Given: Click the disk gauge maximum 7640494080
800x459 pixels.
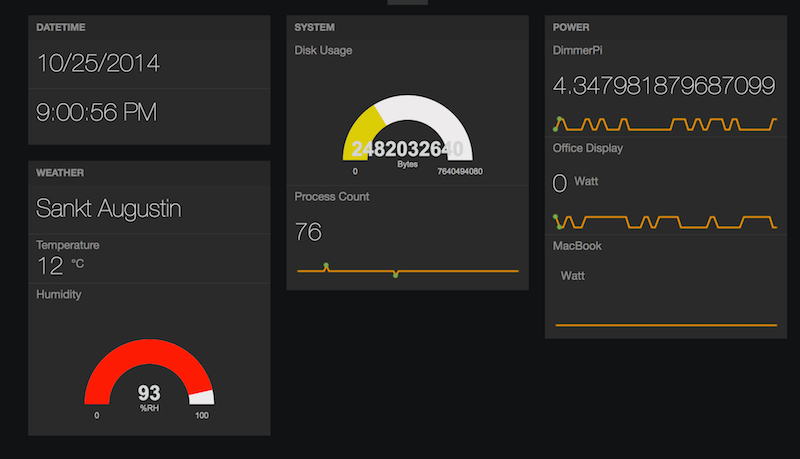Looking at the screenshot, I should (x=460, y=171).
